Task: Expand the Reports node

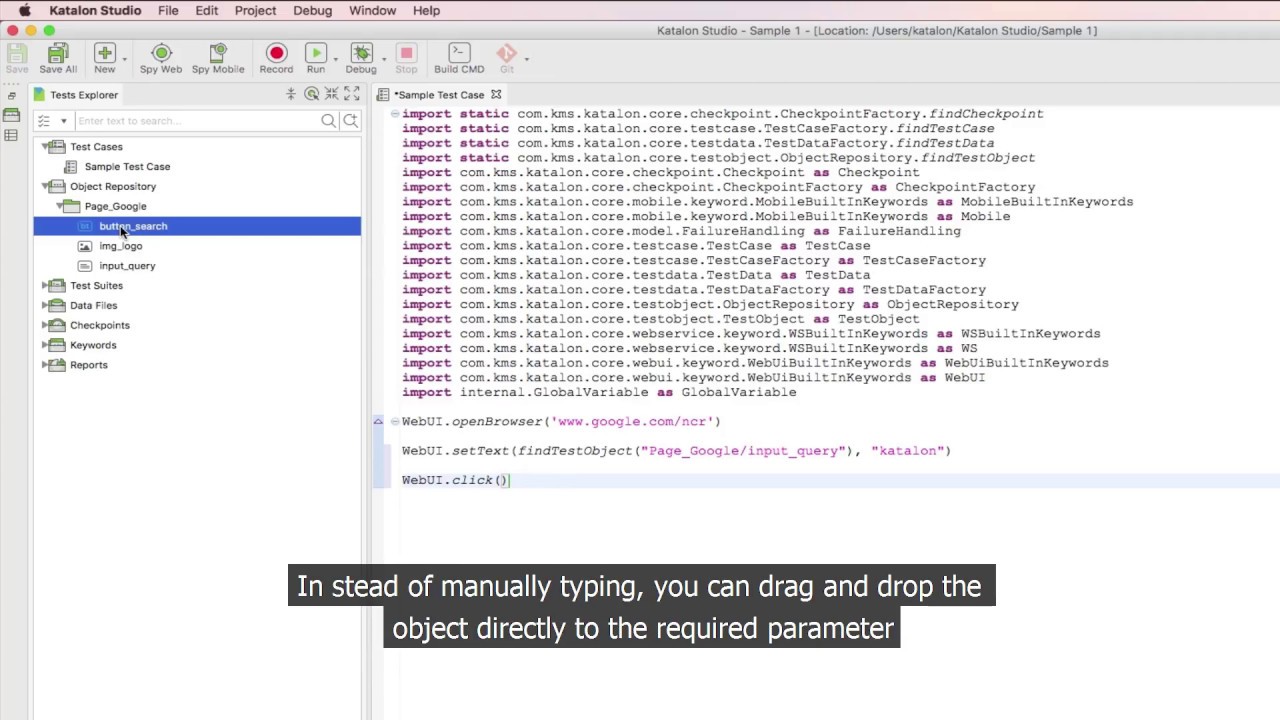Action: coord(45,366)
